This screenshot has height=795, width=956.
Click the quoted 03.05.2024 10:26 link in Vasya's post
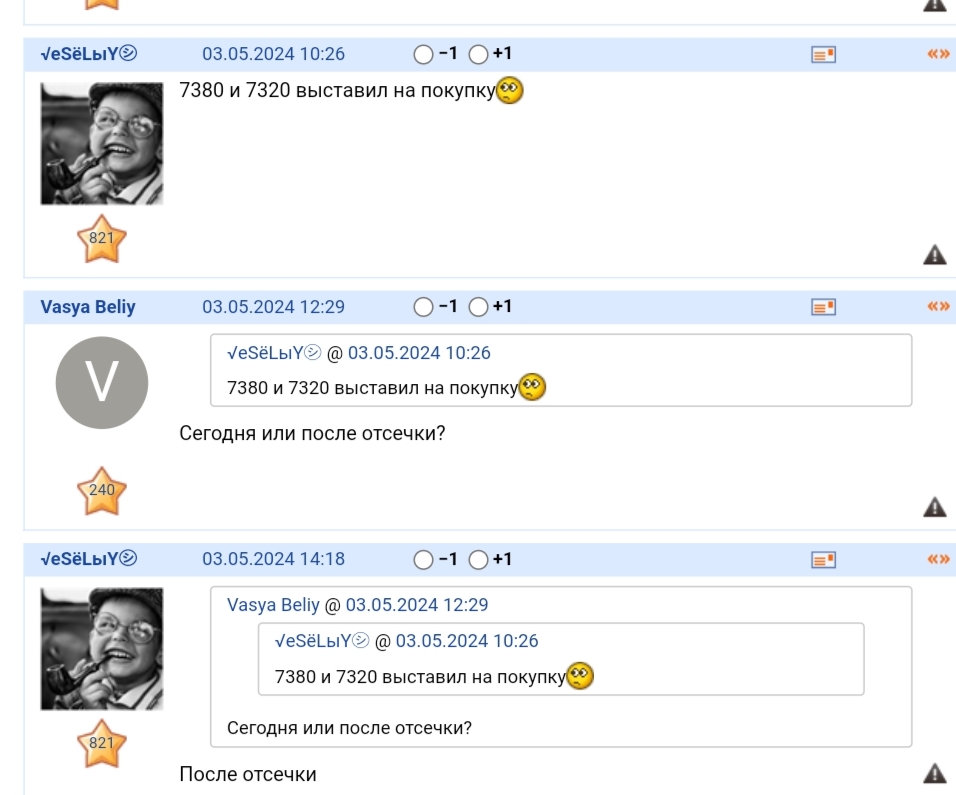(x=419, y=353)
